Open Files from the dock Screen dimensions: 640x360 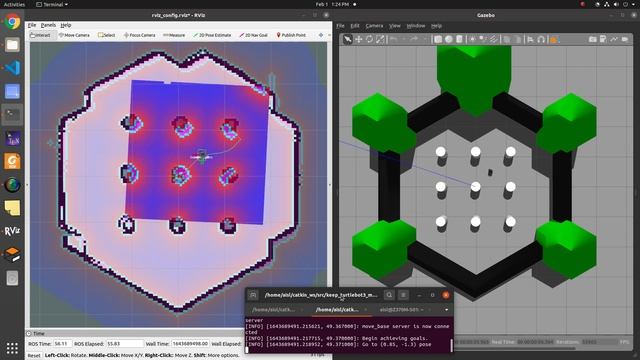(12, 44)
